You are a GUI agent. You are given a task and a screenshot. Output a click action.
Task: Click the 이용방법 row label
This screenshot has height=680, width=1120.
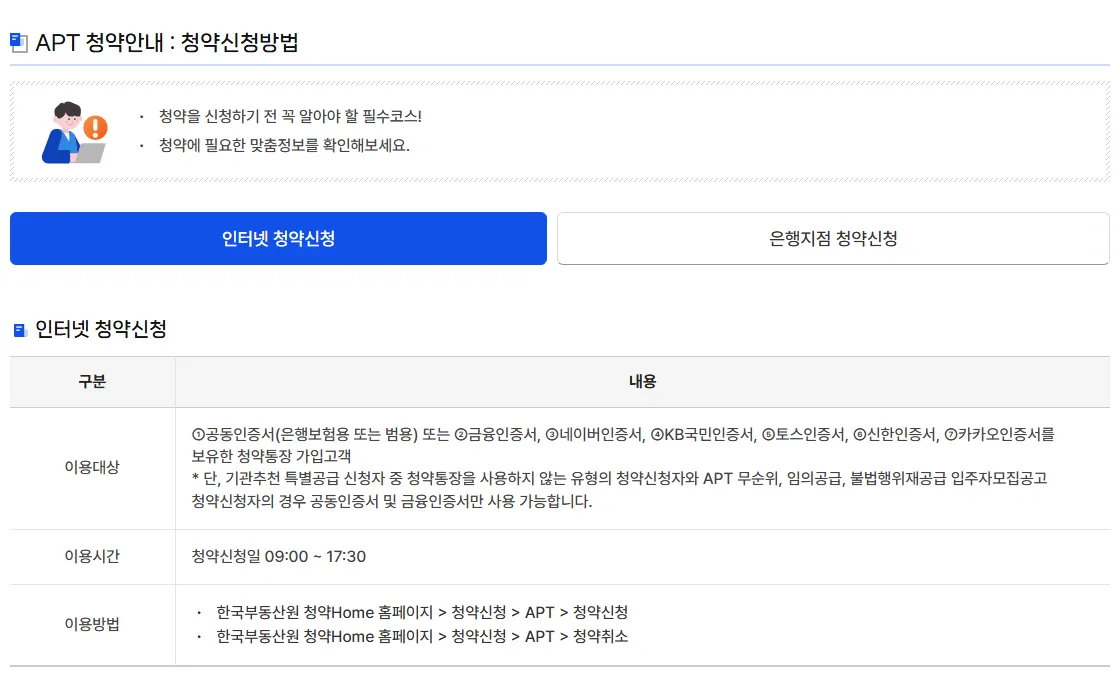click(92, 624)
